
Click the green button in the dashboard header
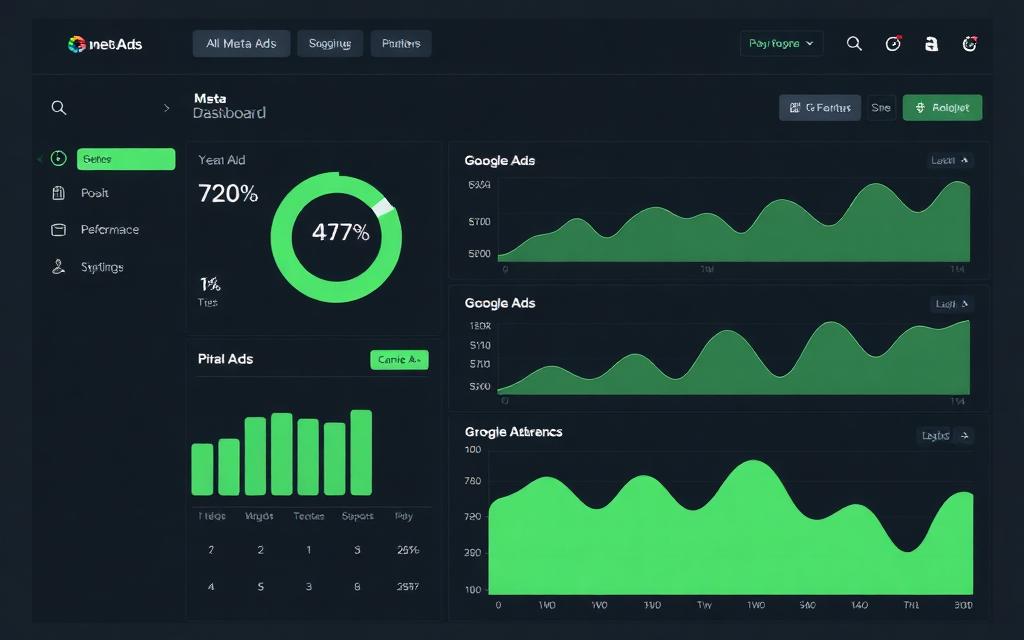click(x=942, y=108)
